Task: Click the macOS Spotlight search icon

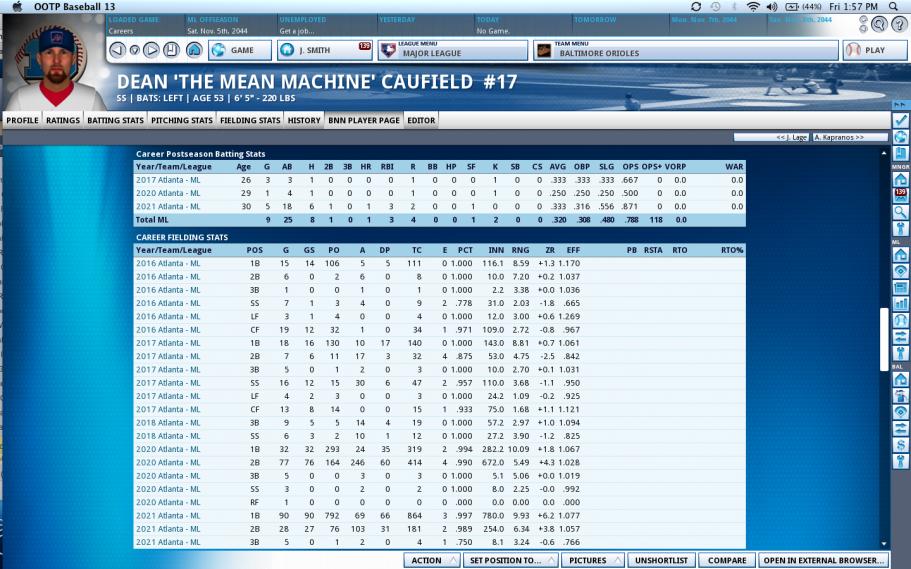Action: 894,7
